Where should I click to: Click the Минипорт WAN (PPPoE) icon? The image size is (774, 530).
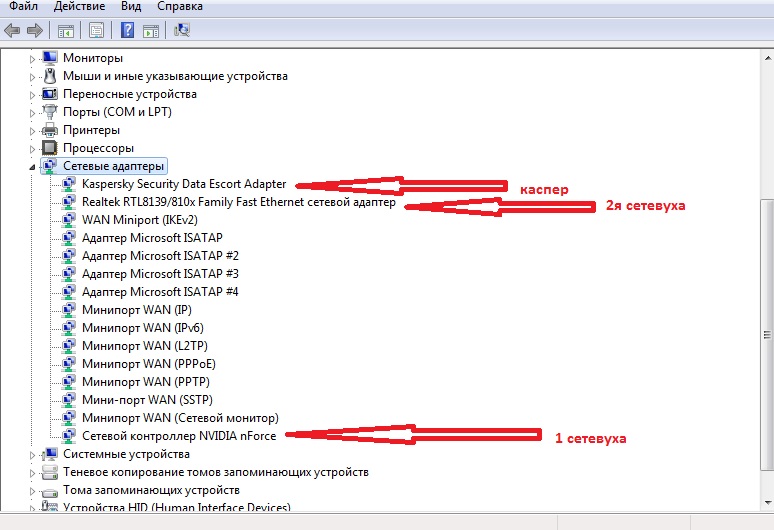click(69, 364)
